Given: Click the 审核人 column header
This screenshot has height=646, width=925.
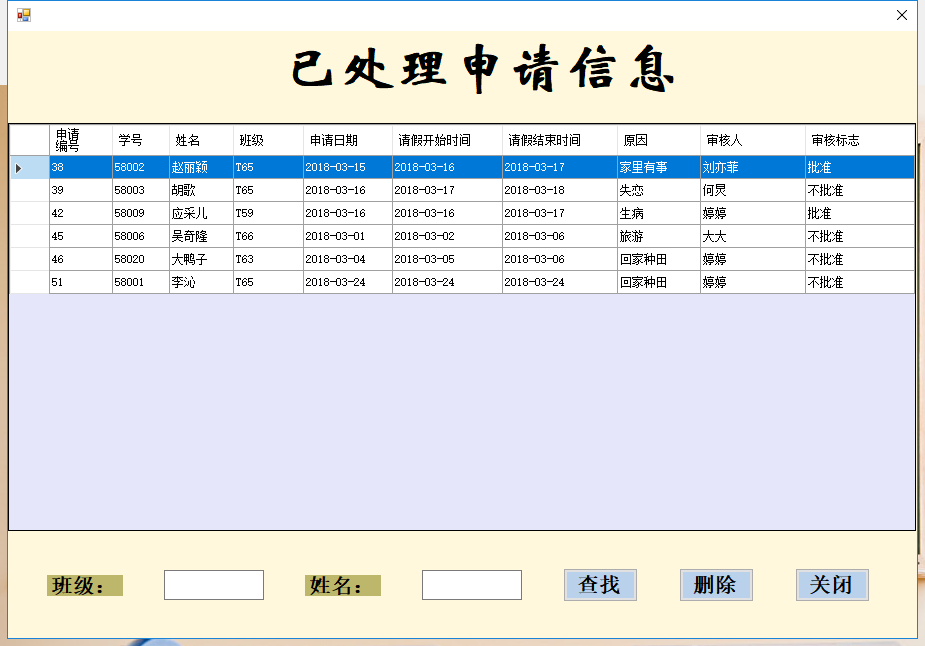Looking at the screenshot, I should point(752,140).
